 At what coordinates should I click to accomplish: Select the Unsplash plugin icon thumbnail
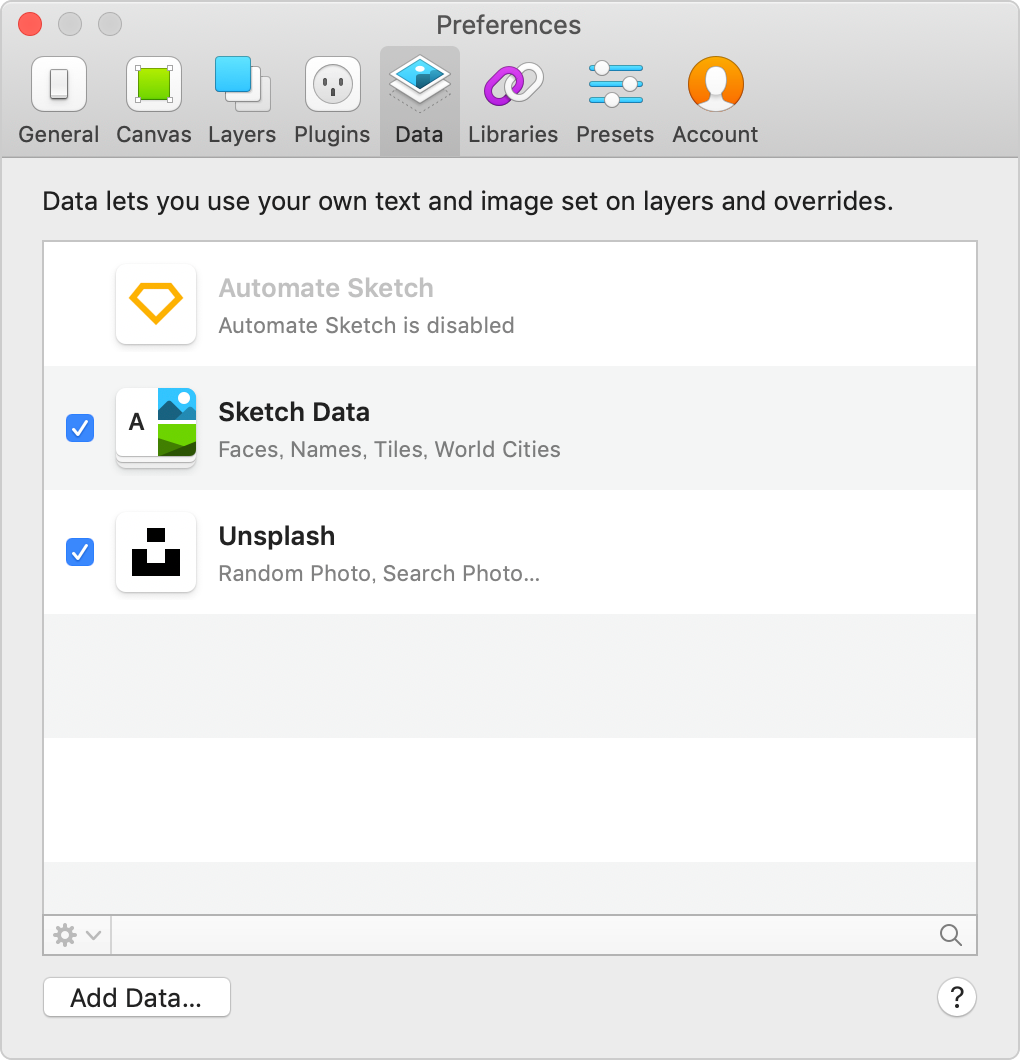pyautogui.click(x=156, y=552)
